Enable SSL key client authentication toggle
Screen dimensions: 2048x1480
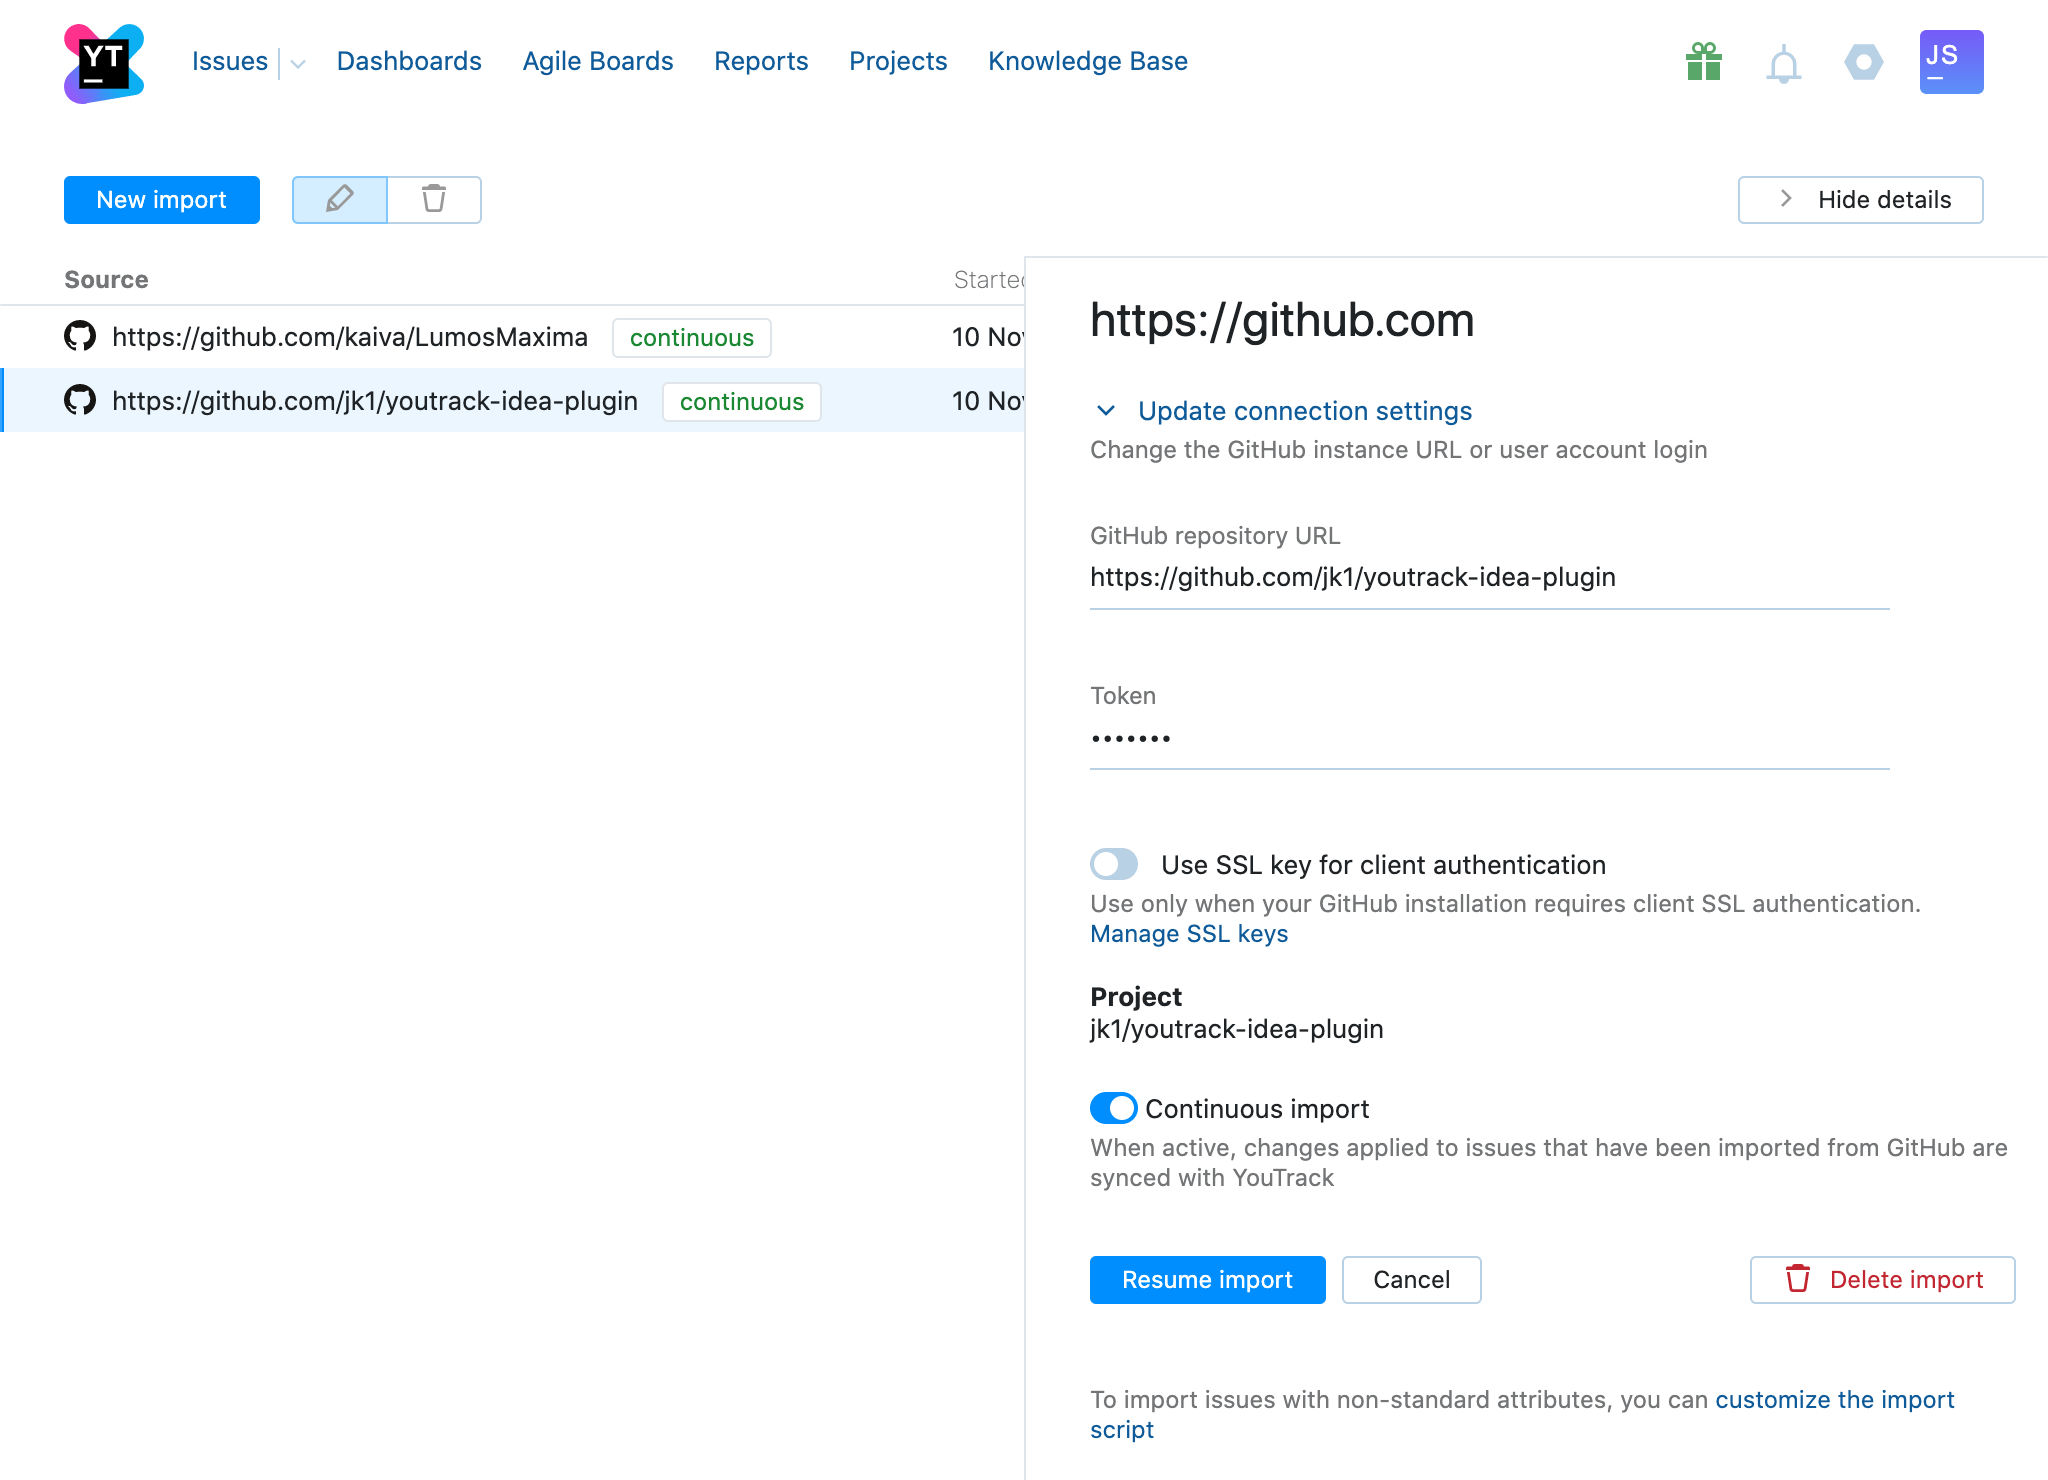(x=1114, y=864)
